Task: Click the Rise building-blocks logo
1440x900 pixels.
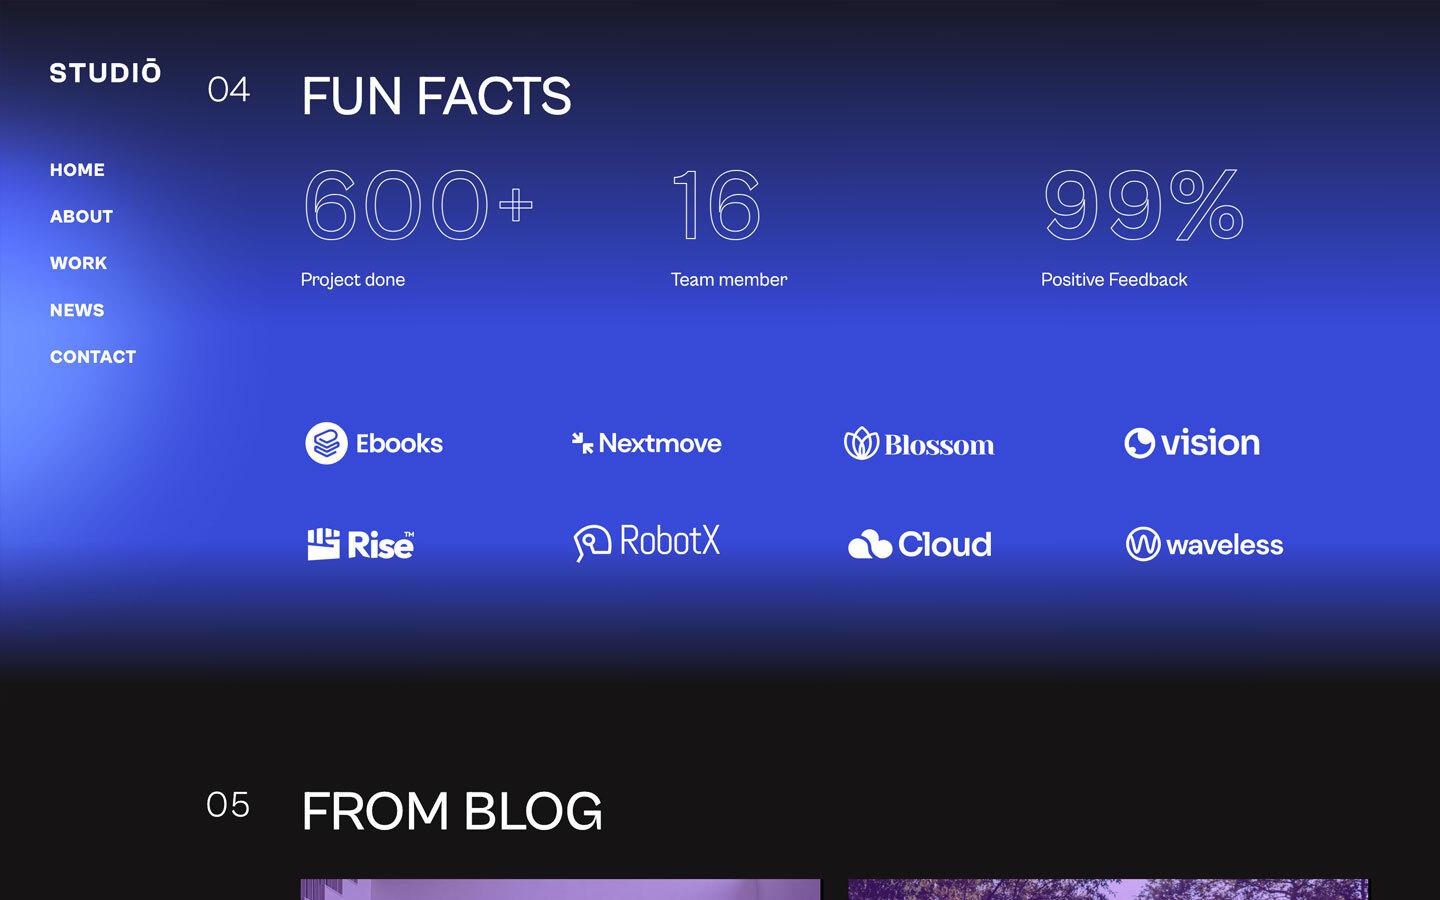Action: point(360,543)
